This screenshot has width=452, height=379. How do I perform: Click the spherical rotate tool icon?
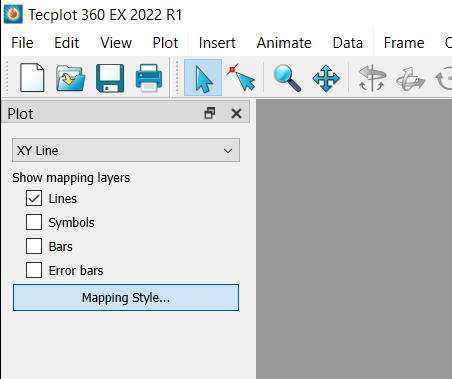tap(372, 78)
